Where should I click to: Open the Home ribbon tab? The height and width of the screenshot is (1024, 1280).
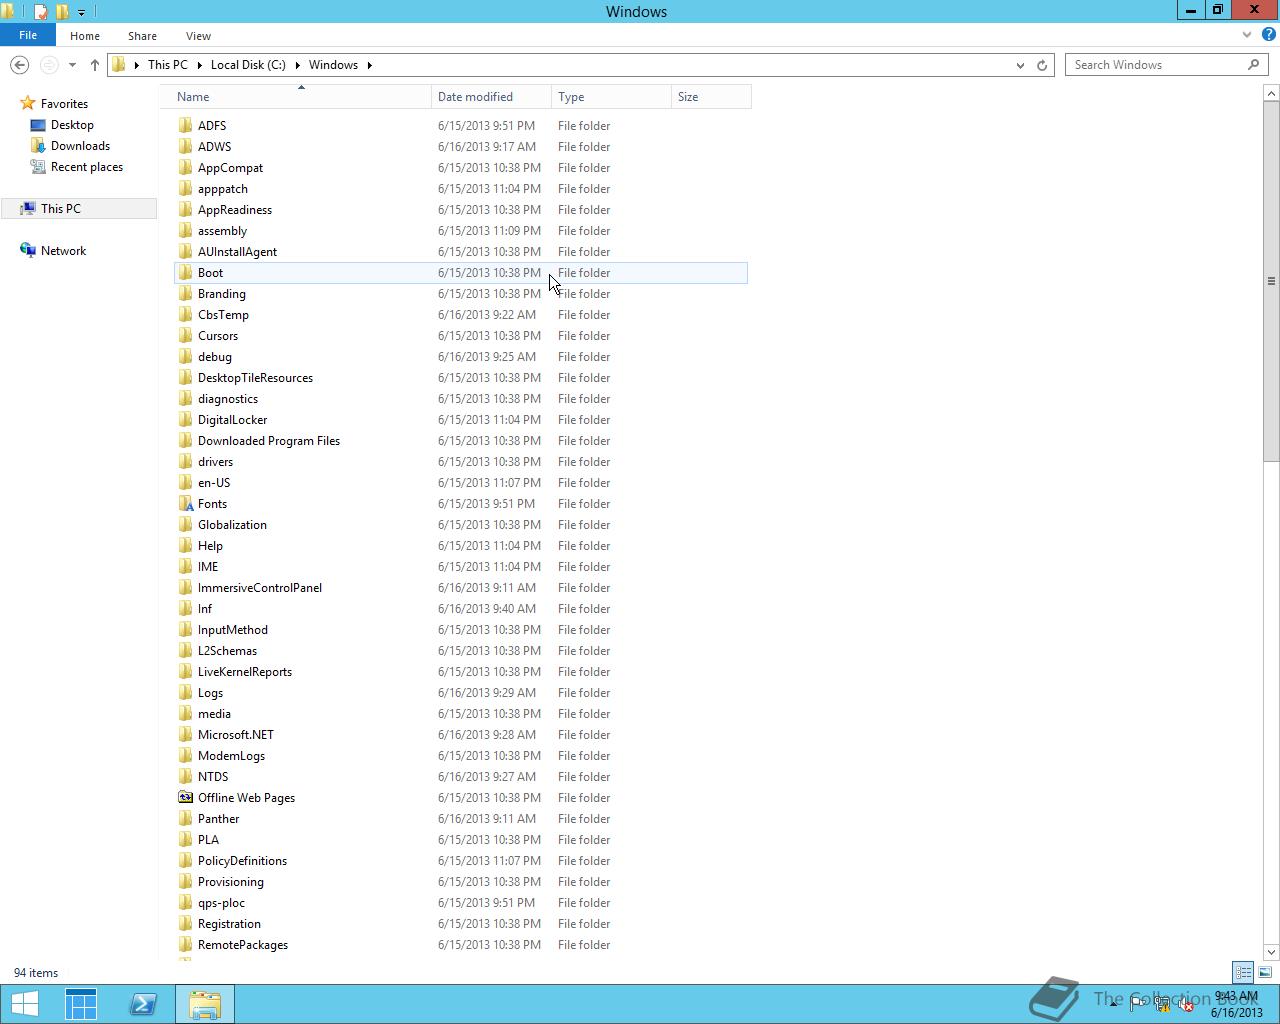(x=85, y=36)
